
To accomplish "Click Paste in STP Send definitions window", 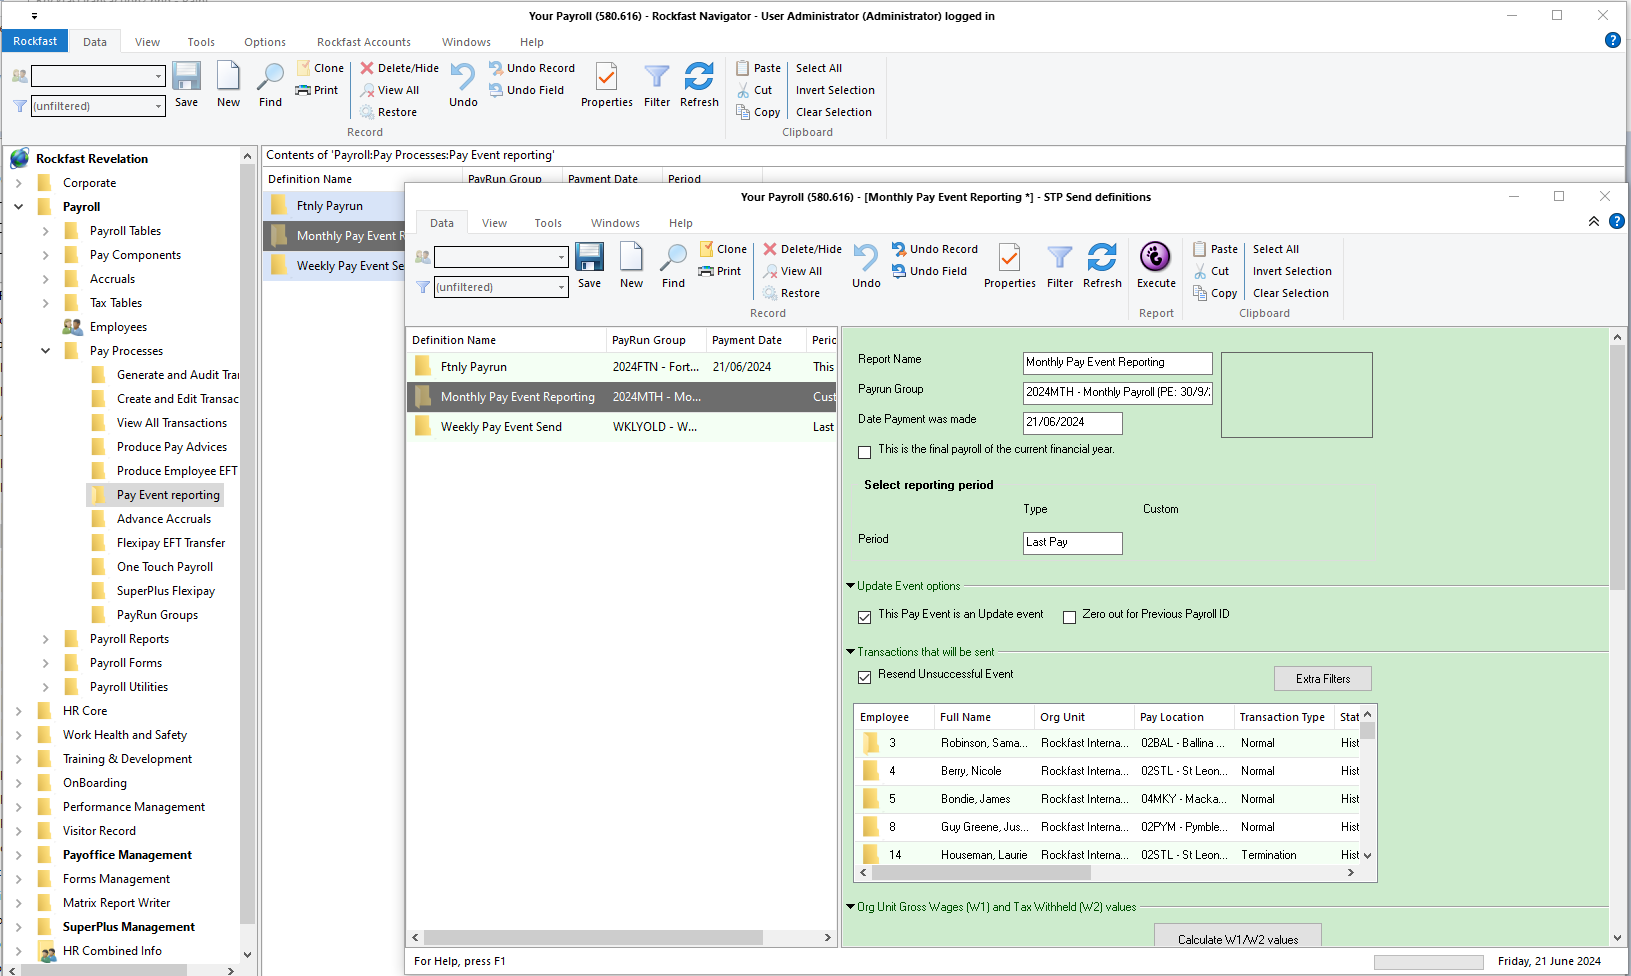I will click(1215, 249).
